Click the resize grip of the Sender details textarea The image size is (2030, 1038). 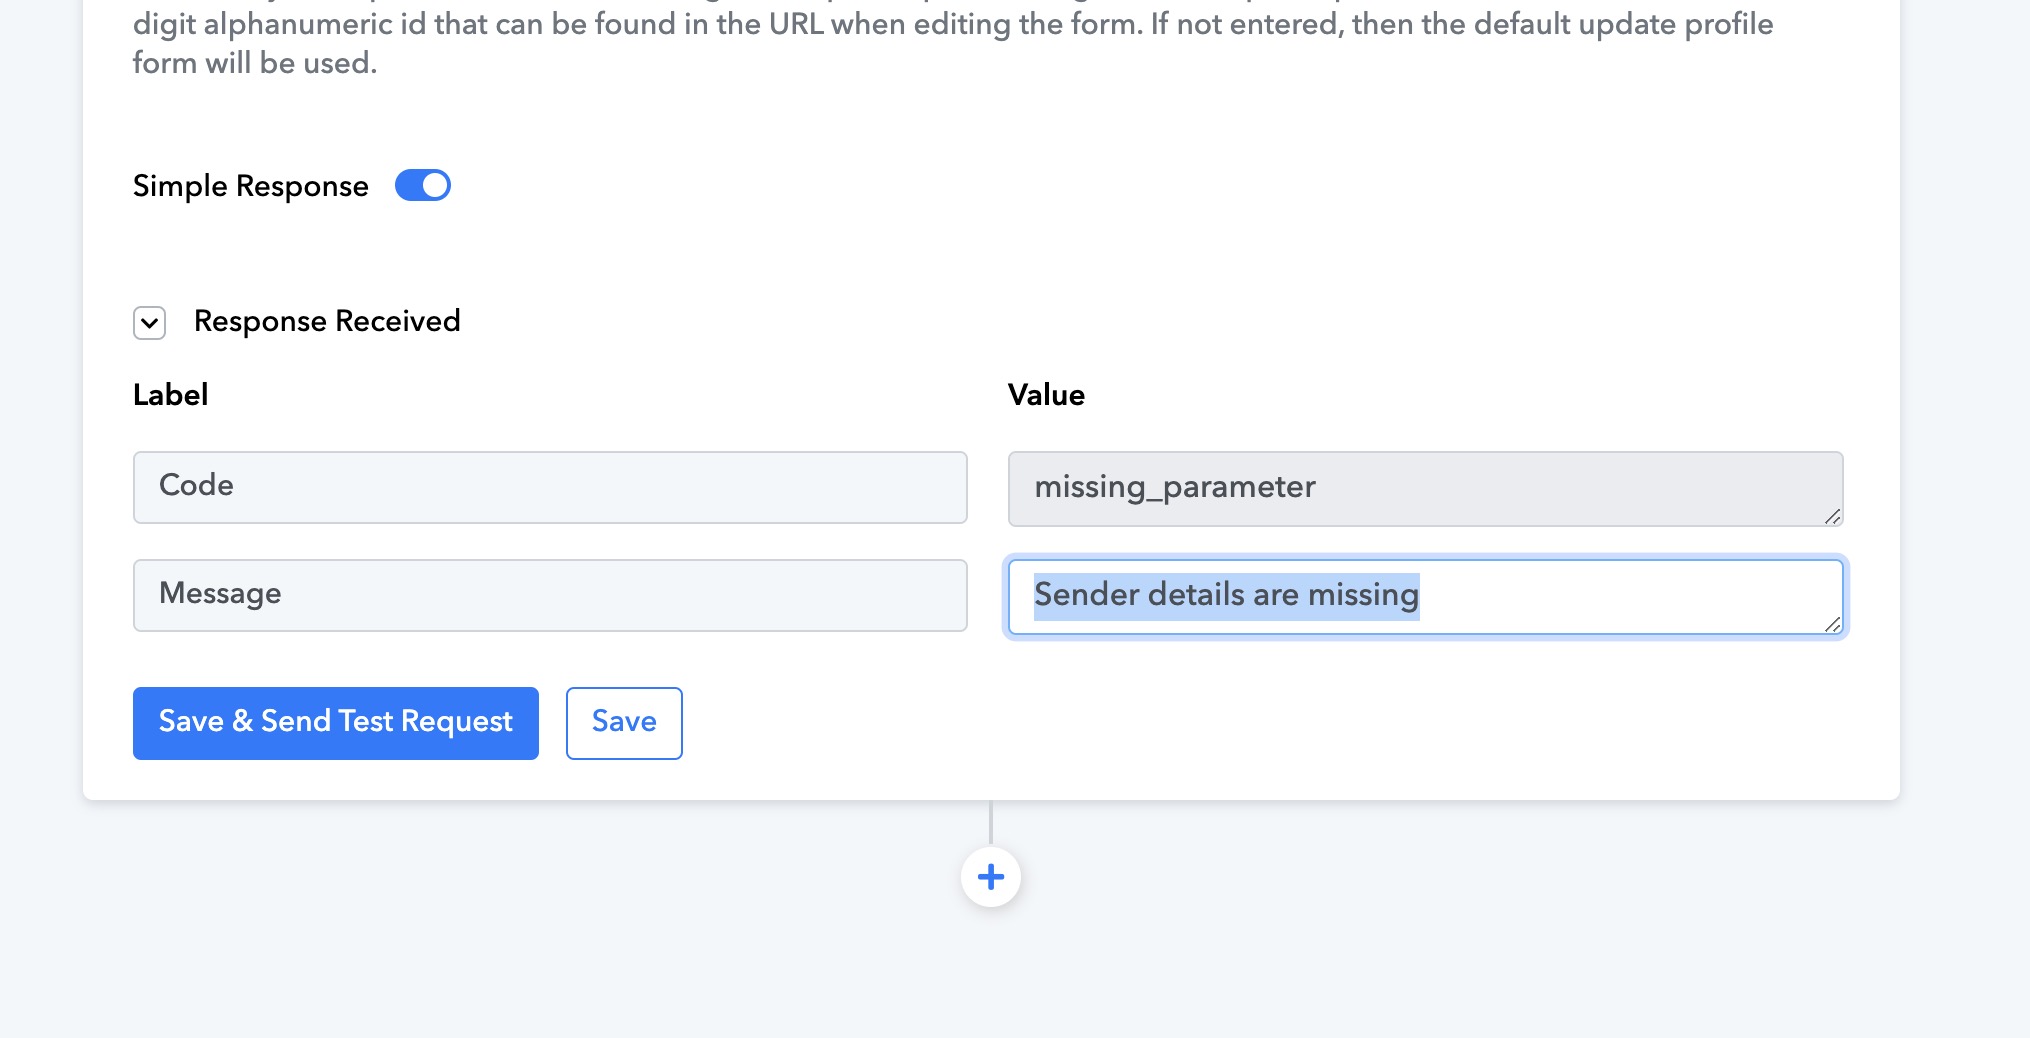[1832, 624]
